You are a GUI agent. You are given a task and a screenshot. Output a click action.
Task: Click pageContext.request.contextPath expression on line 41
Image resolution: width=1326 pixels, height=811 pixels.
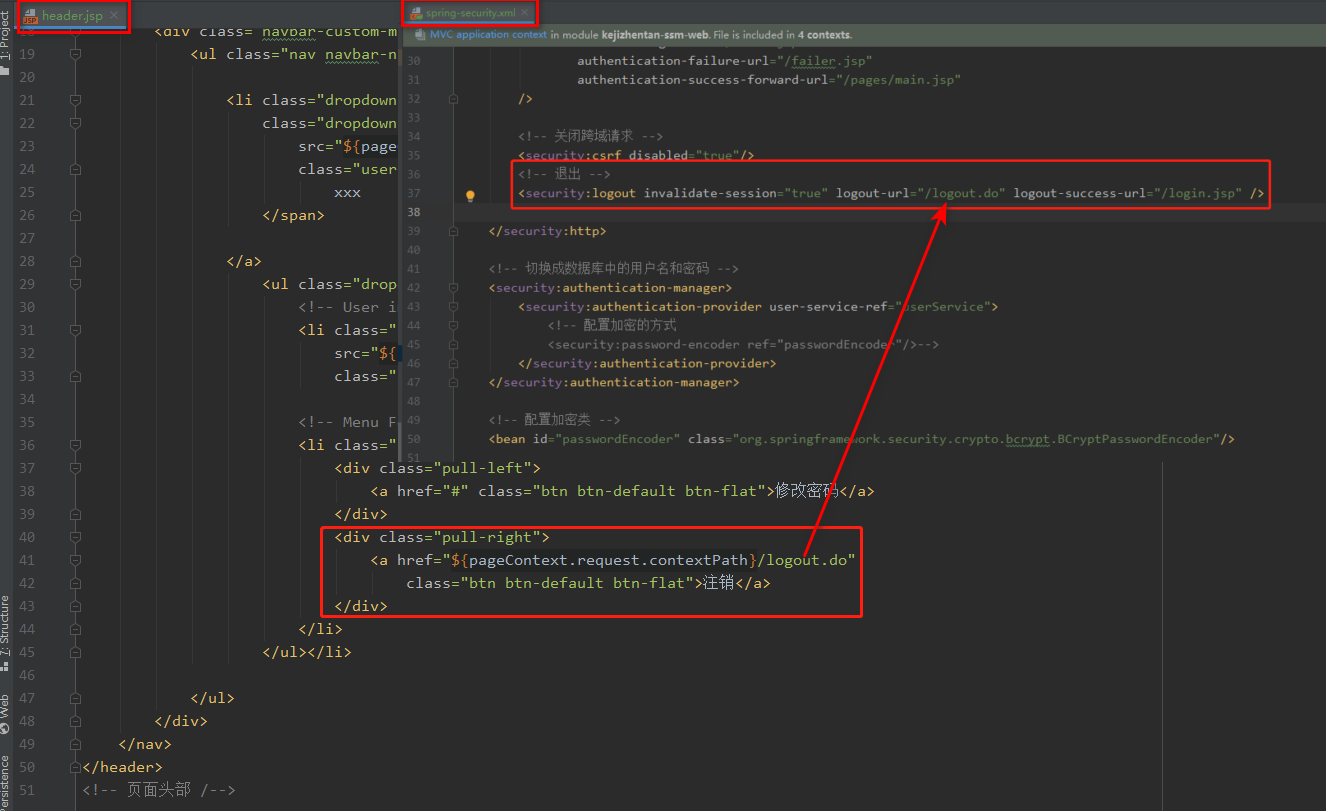[x=607, y=560]
